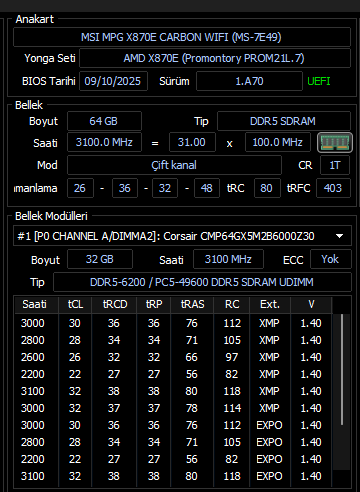Select the 3100 EXPO timing row
The width and height of the screenshot is (360, 492).
point(173,476)
